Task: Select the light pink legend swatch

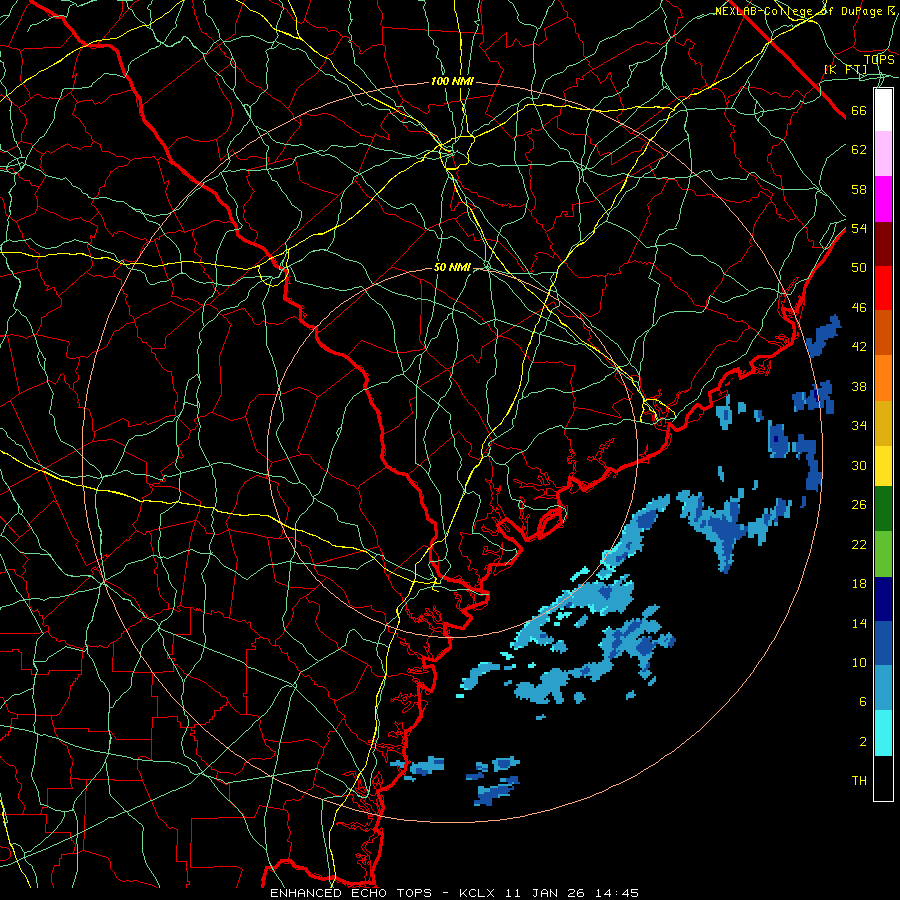Action: 883,154
